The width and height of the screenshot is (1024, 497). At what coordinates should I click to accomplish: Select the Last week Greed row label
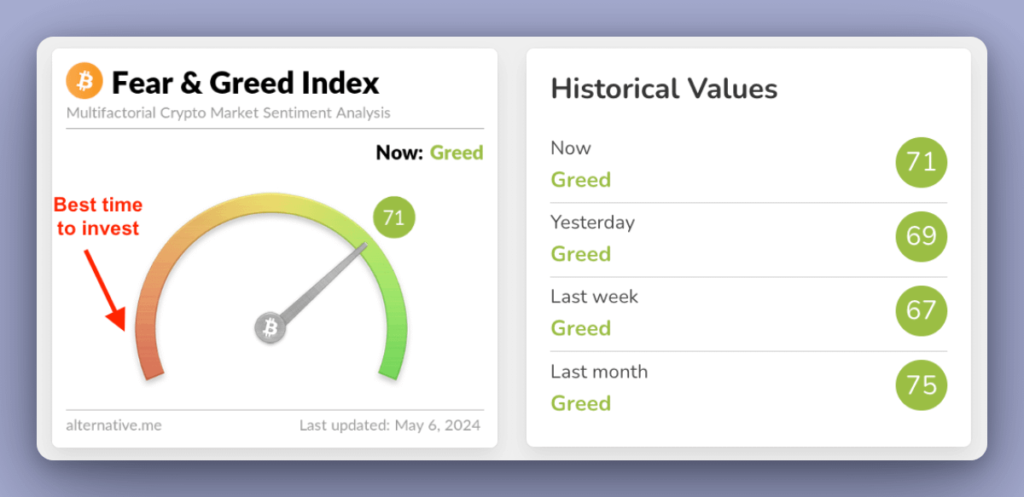click(x=581, y=328)
